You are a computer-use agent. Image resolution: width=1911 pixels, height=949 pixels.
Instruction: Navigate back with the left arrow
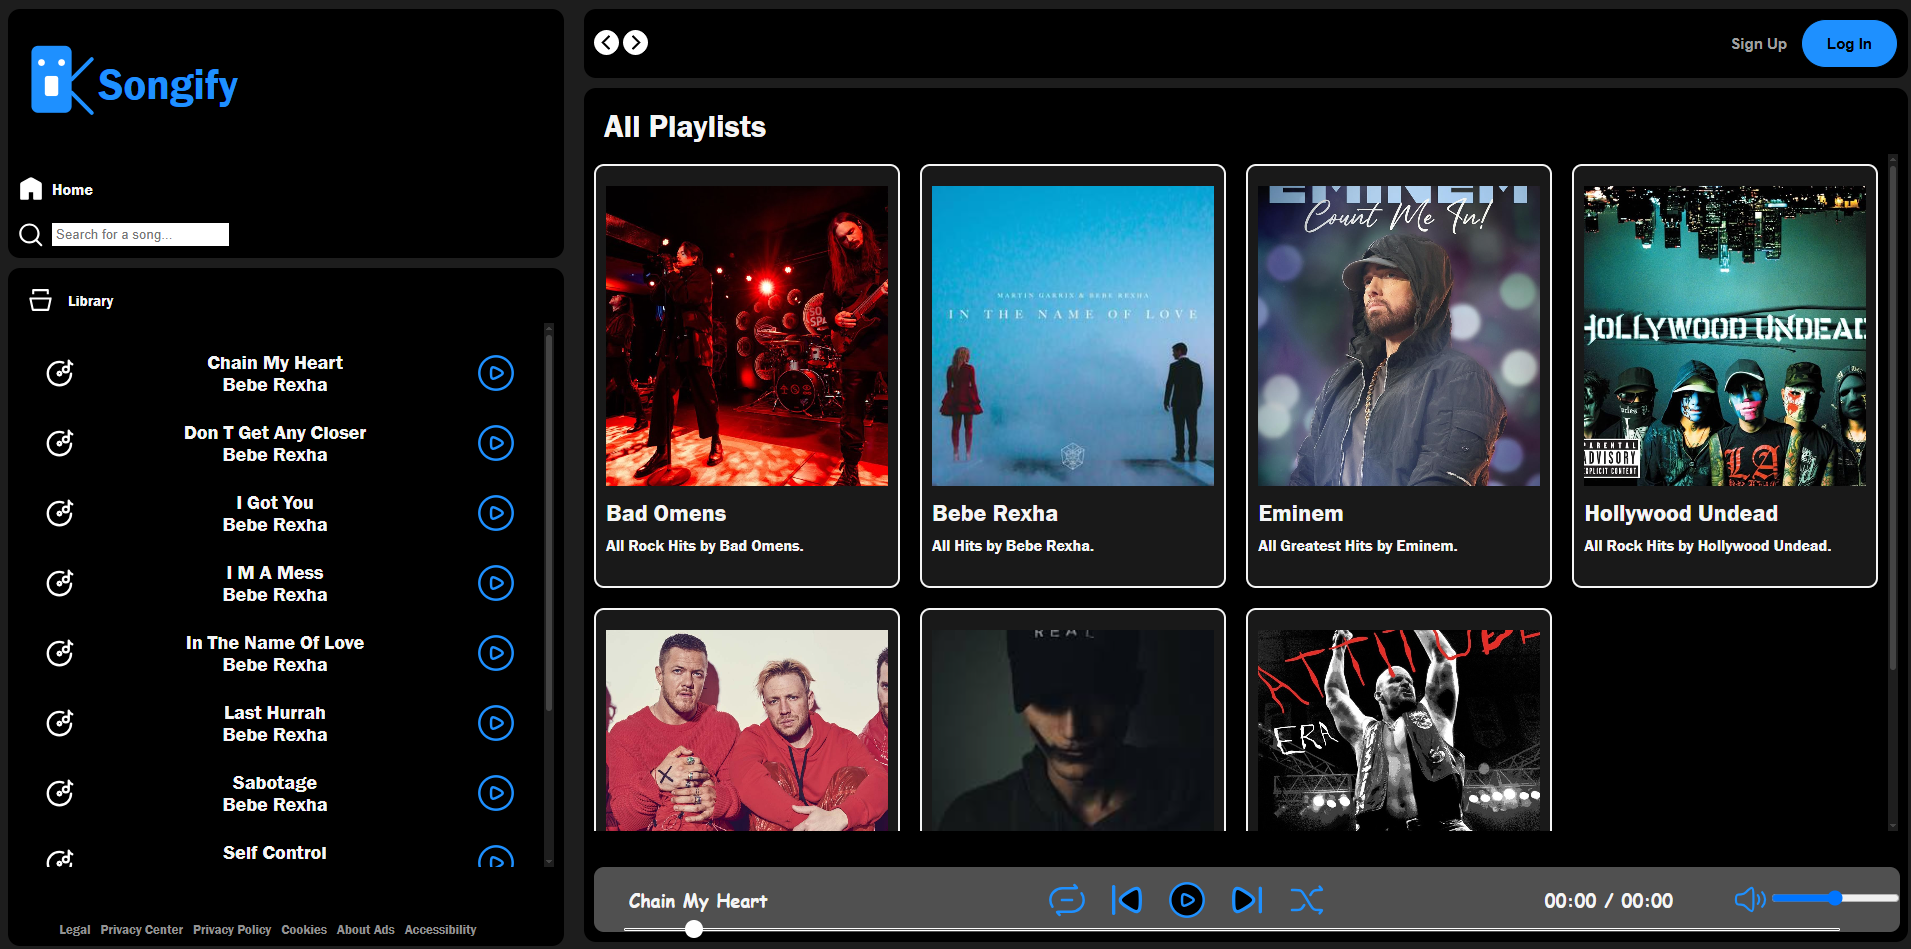point(606,43)
